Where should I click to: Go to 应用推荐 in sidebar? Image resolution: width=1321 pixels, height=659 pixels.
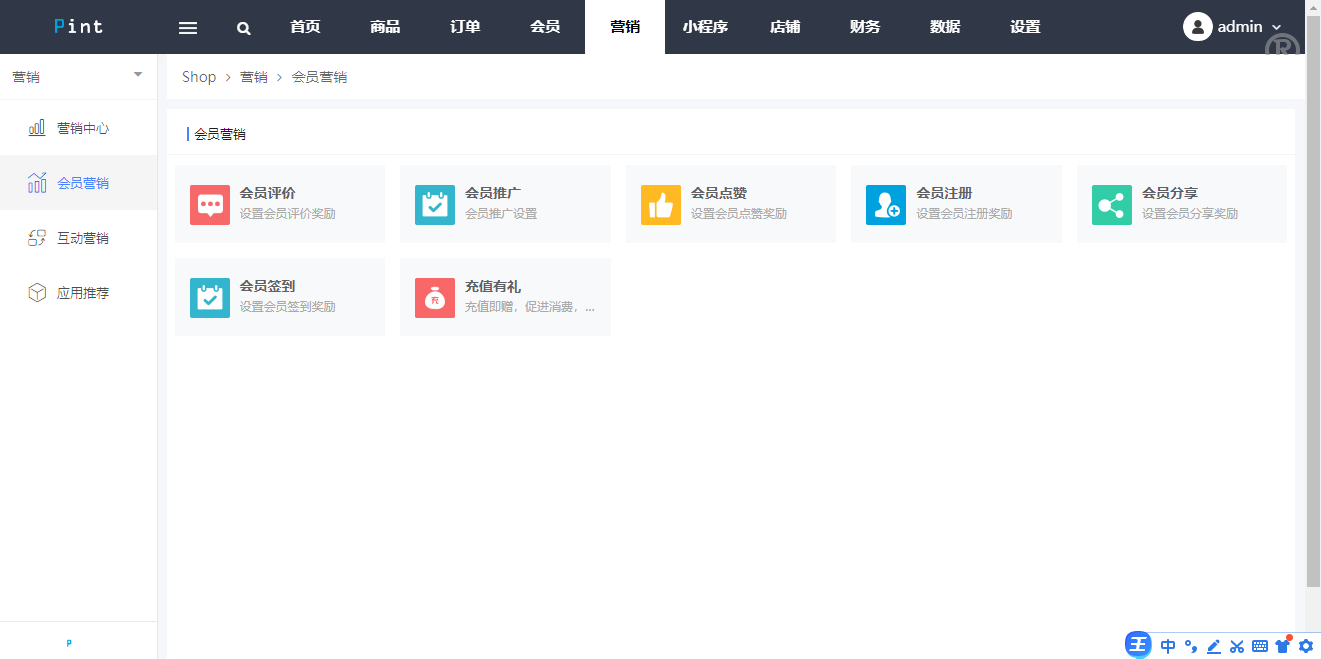[x=82, y=293]
